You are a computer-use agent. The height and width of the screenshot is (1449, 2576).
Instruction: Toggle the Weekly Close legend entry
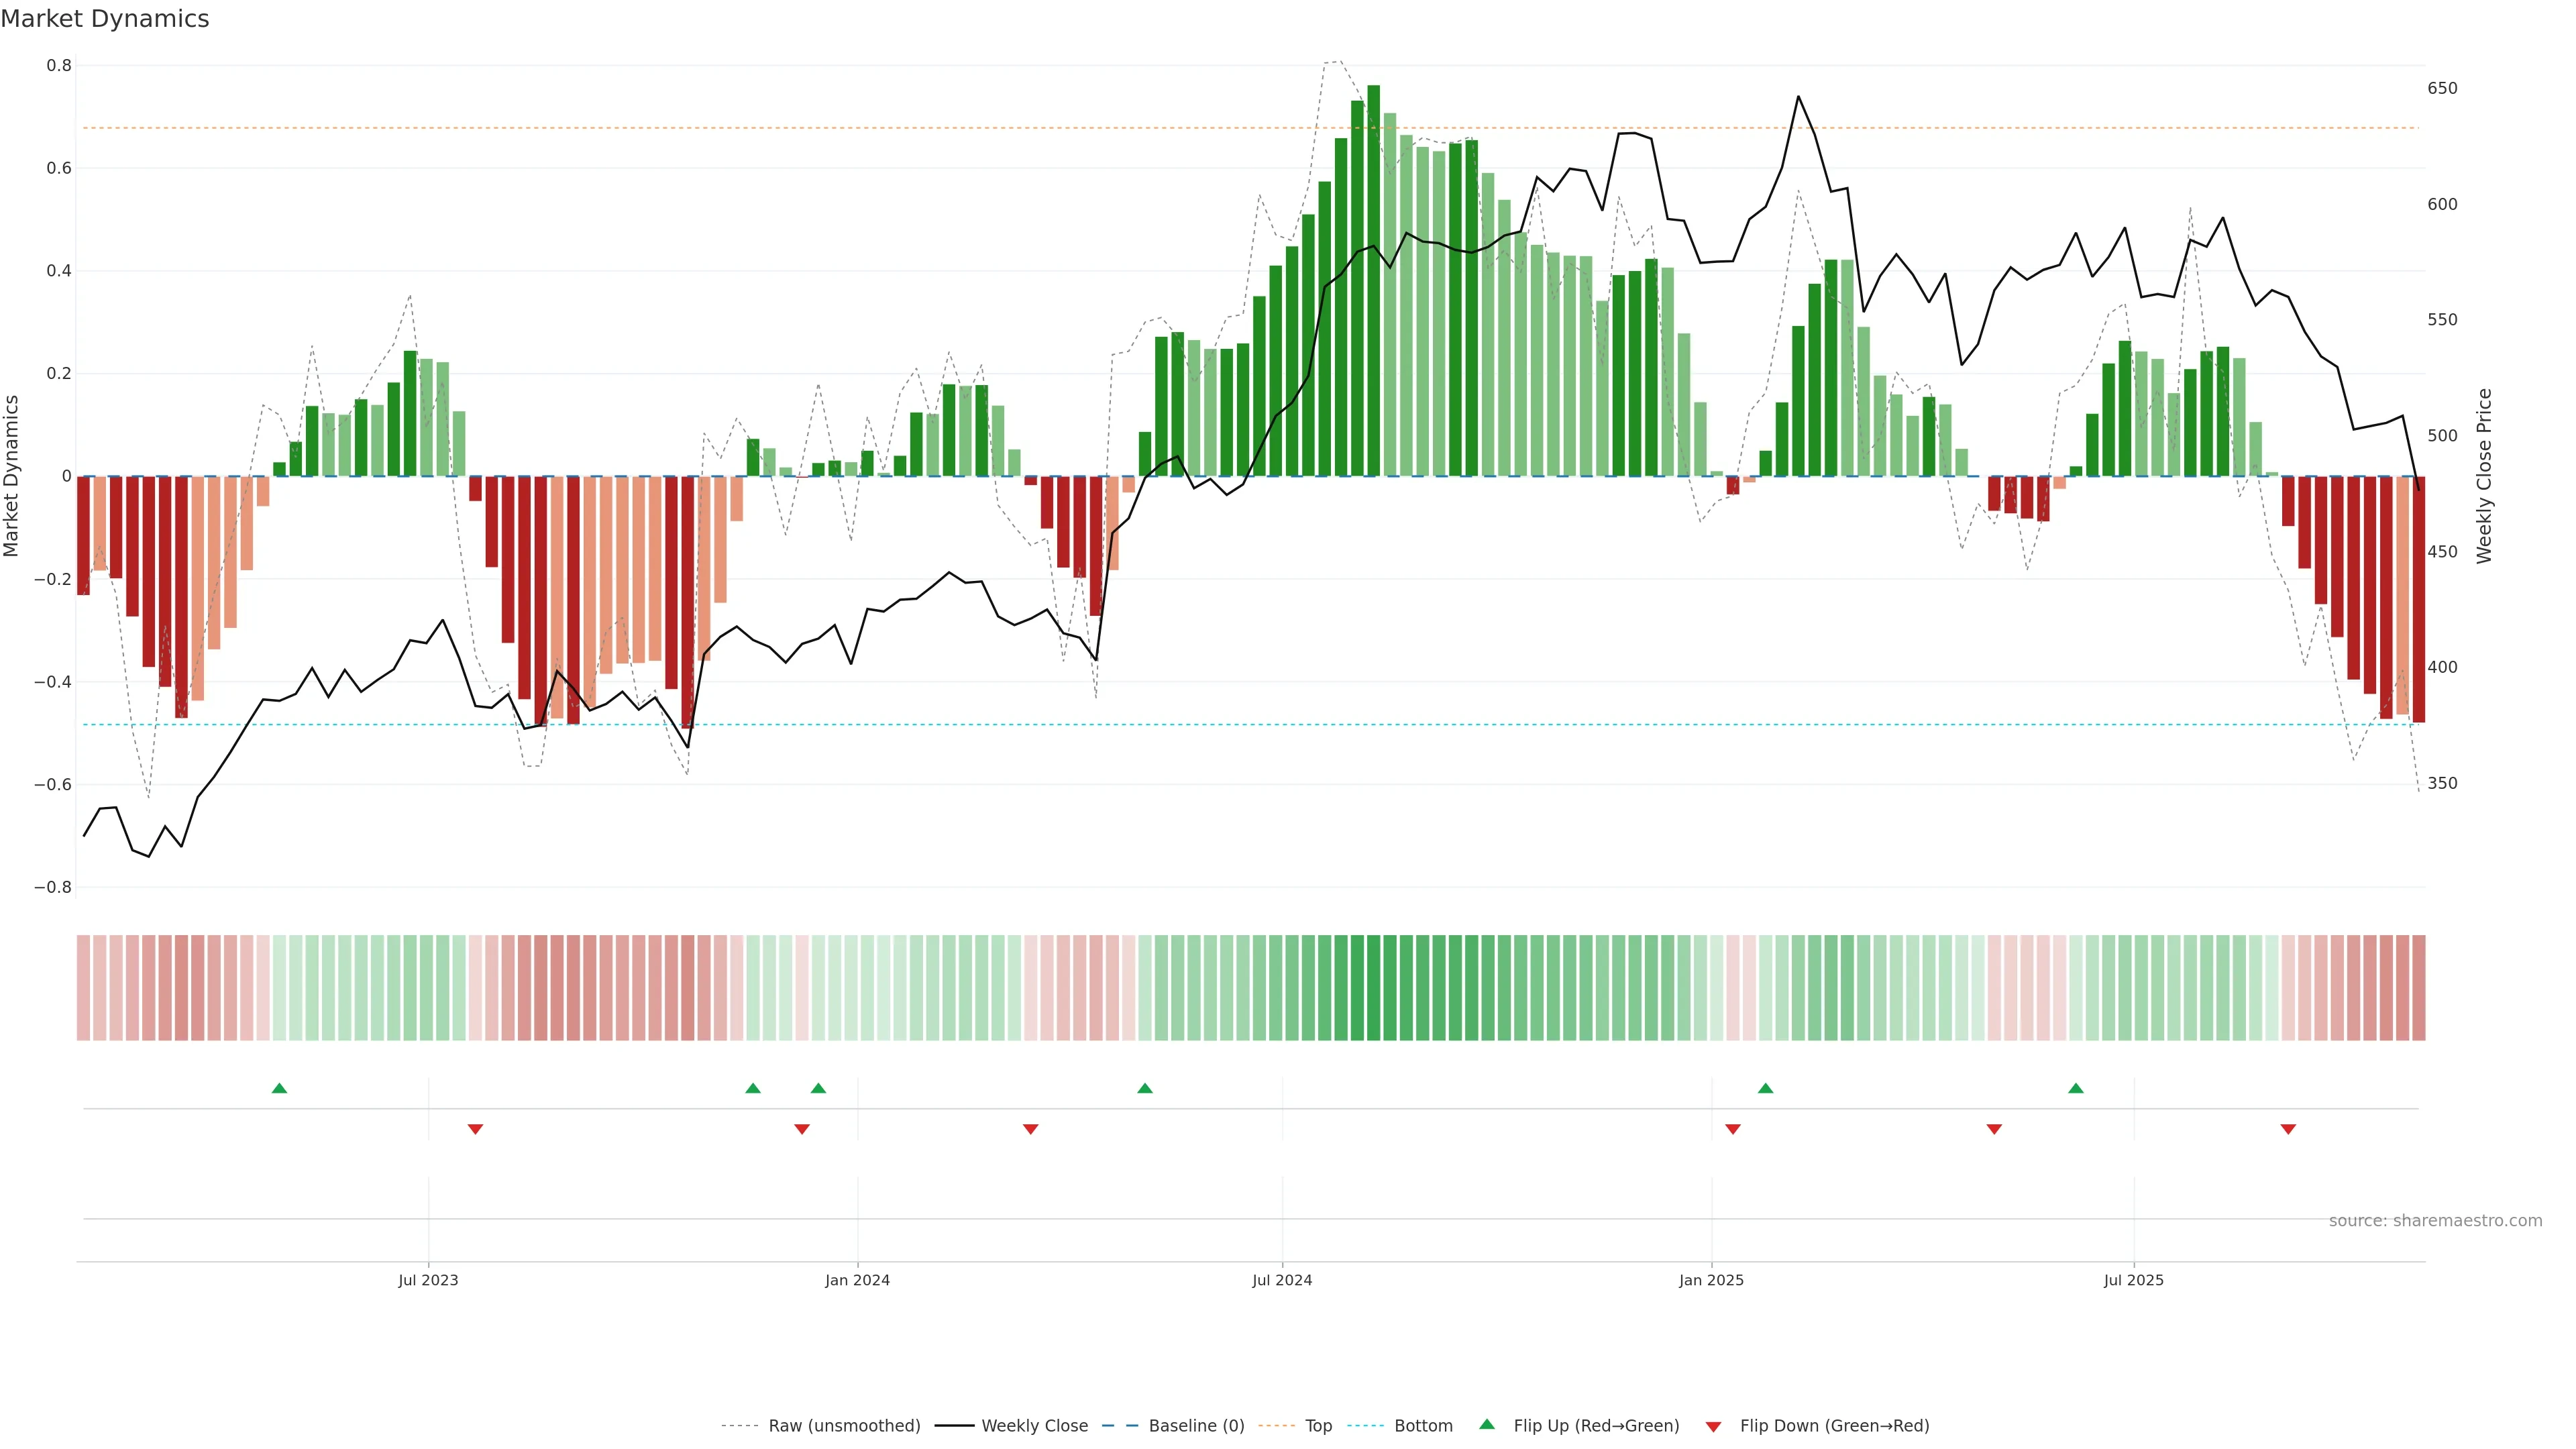tap(1034, 1426)
